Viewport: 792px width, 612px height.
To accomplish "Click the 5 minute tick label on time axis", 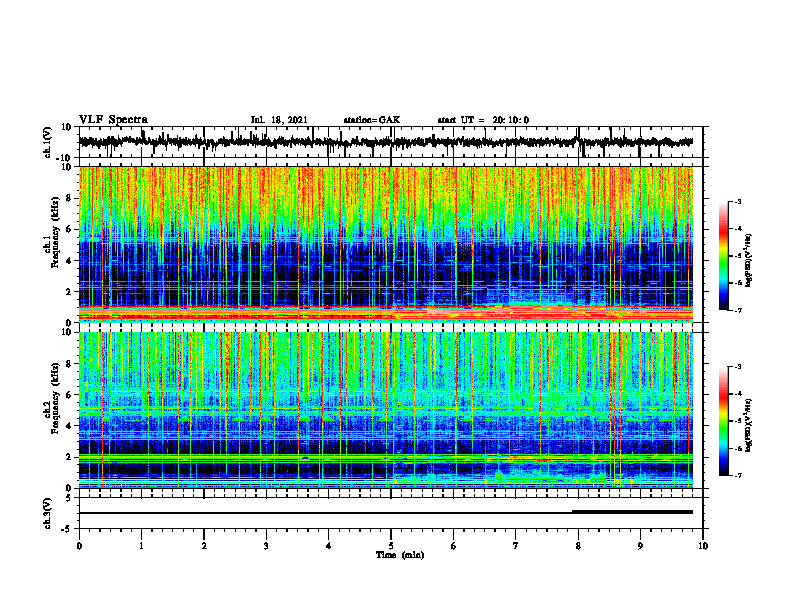I will [x=391, y=546].
